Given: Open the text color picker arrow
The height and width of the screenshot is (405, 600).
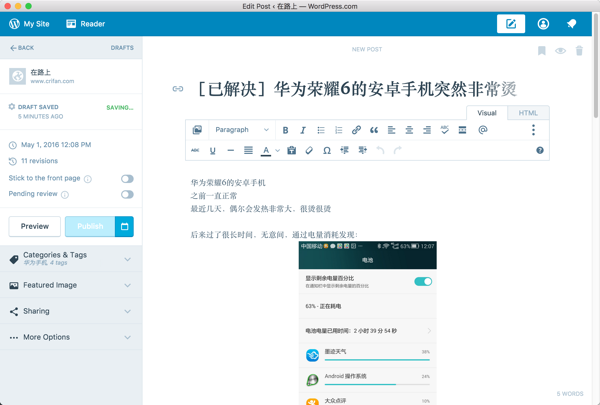Looking at the screenshot, I should (277, 150).
